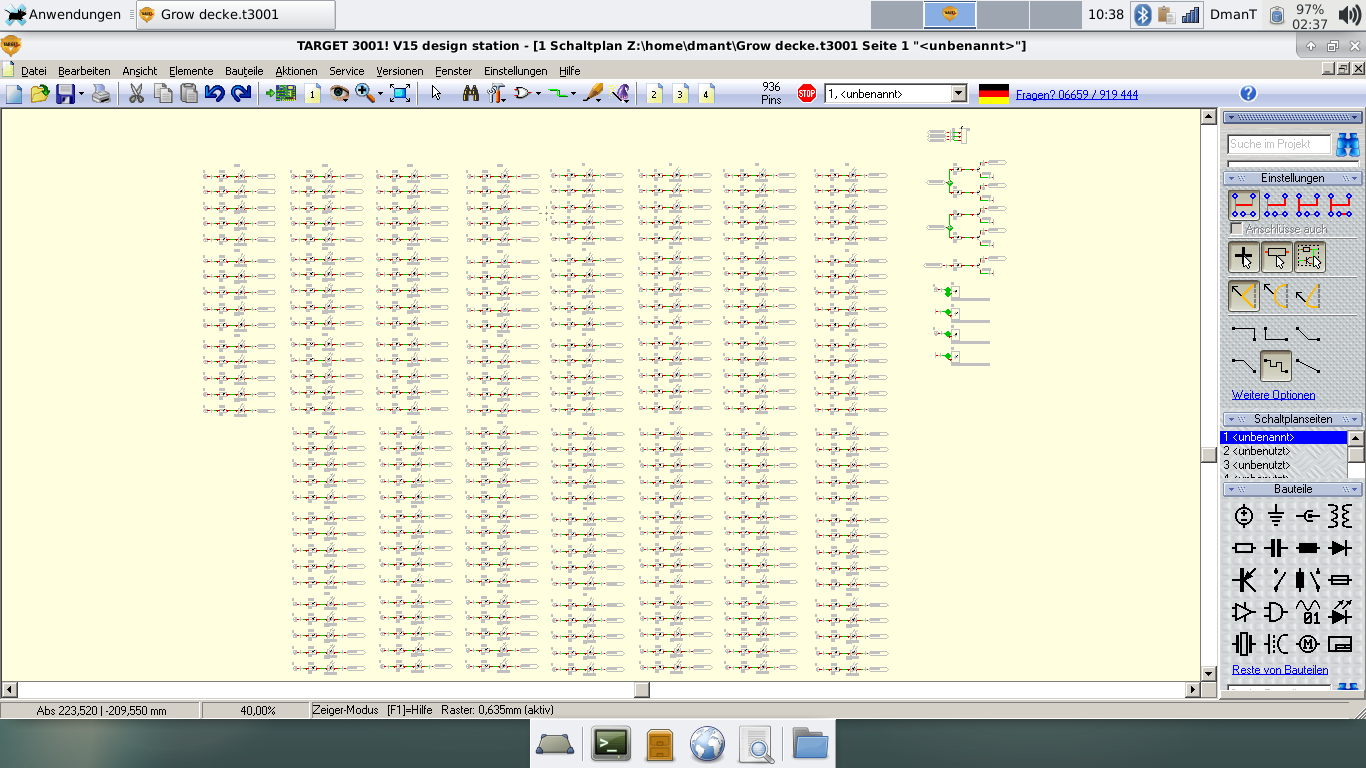Open the Ansicht menu
This screenshot has width=1366, height=768.
tap(140, 71)
